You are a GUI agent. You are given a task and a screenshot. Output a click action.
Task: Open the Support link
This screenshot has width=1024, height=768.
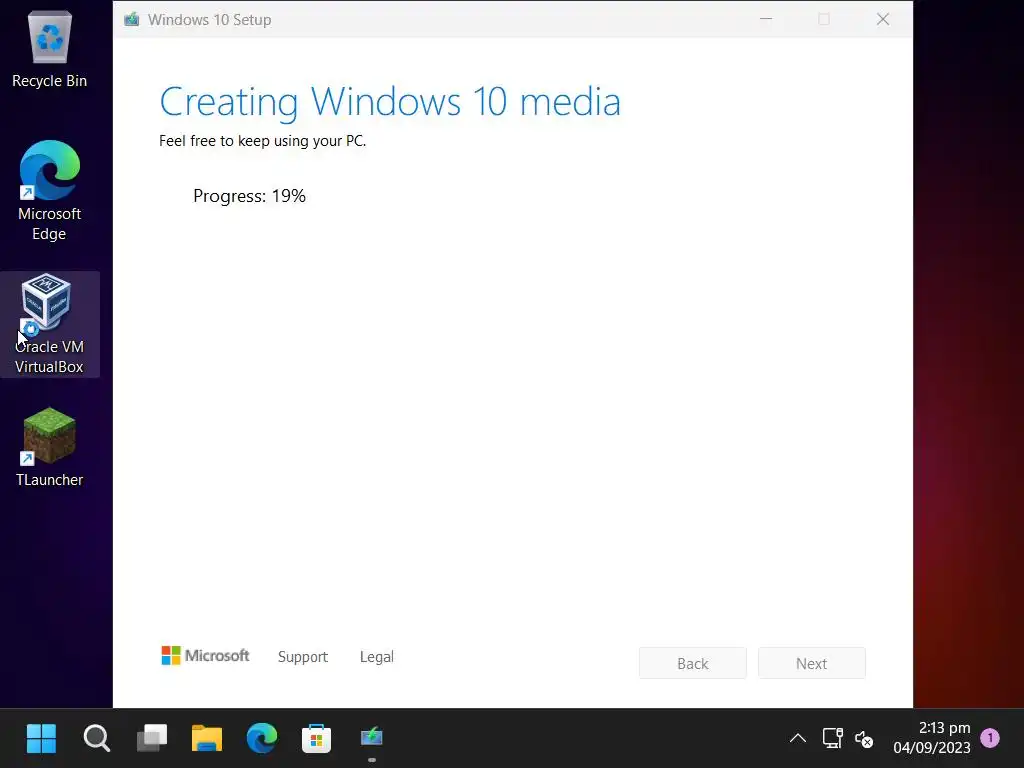tap(302, 657)
